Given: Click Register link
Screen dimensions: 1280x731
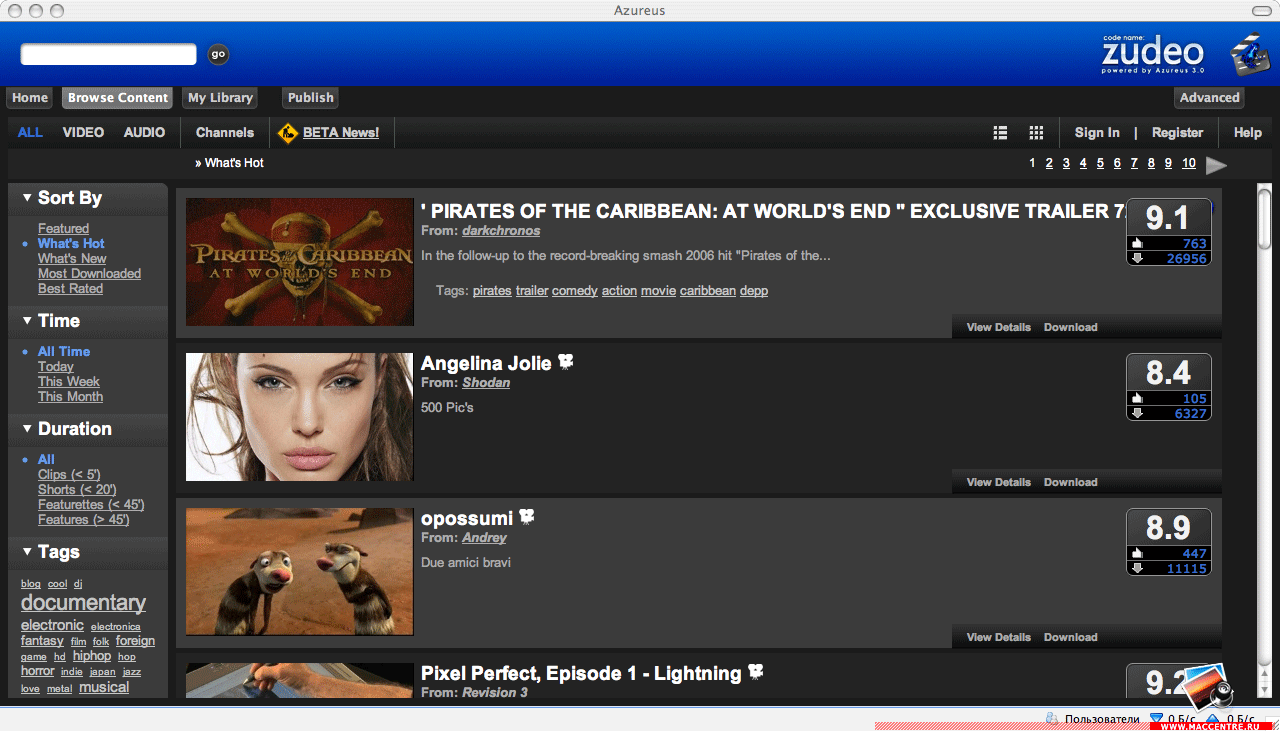Looking at the screenshot, I should point(1177,132).
